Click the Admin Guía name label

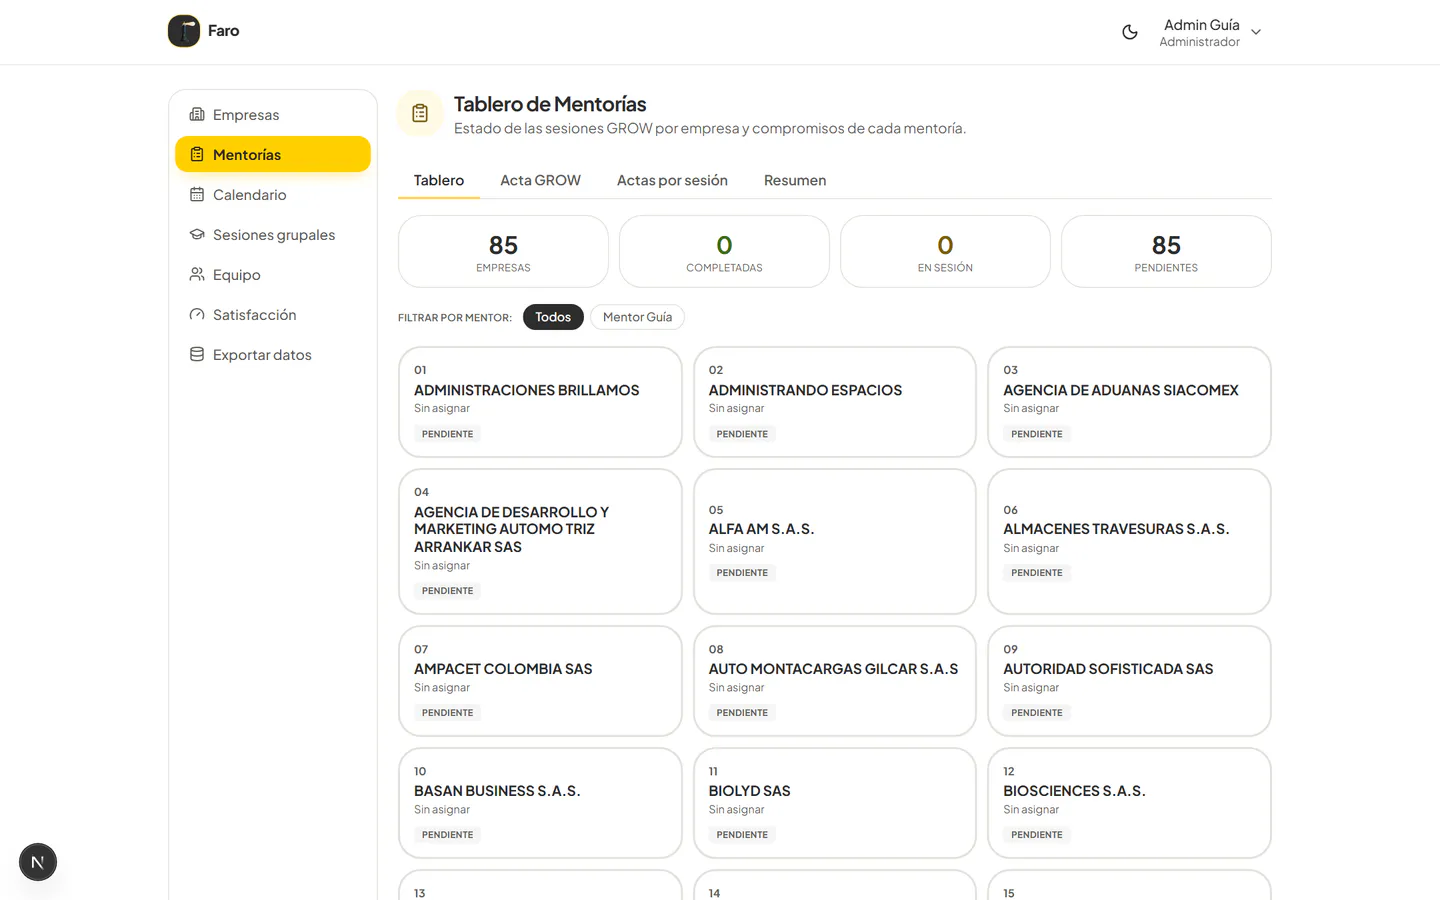pos(1202,25)
